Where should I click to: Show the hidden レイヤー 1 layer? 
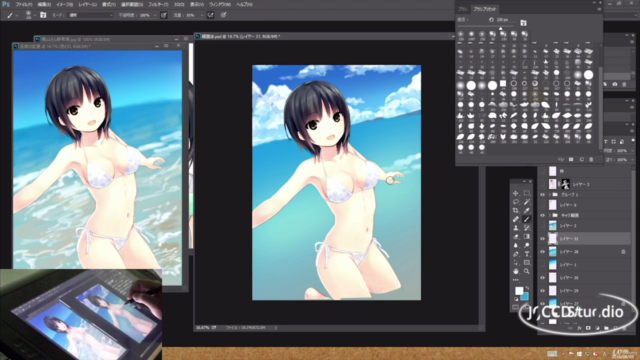[542, 265]
